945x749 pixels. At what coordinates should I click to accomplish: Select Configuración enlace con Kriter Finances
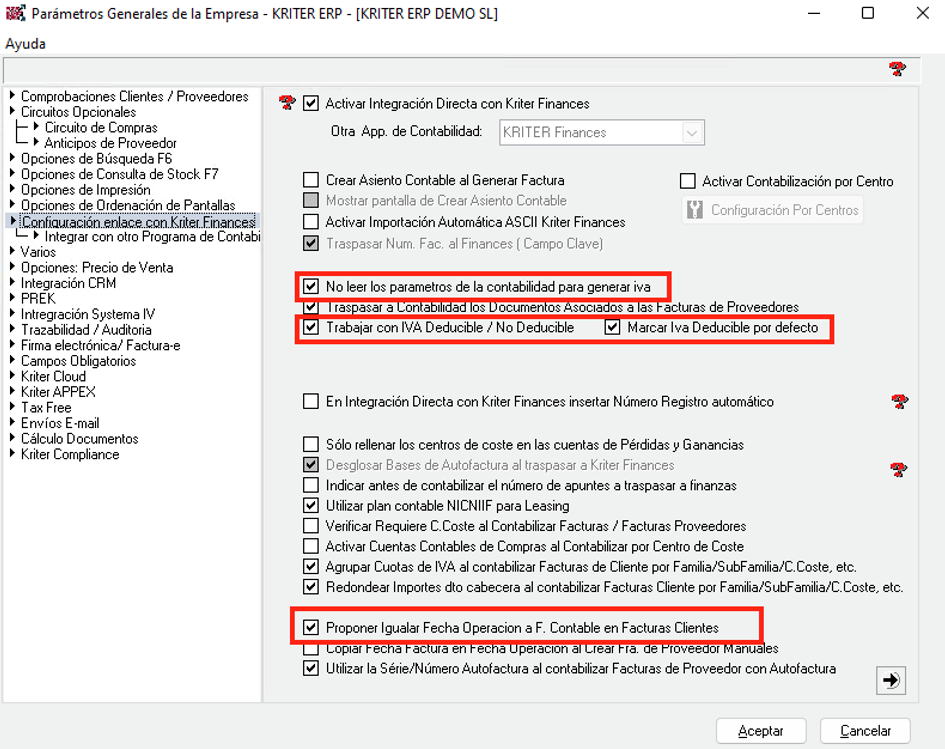pyautogui.click(x=138, y=222)
